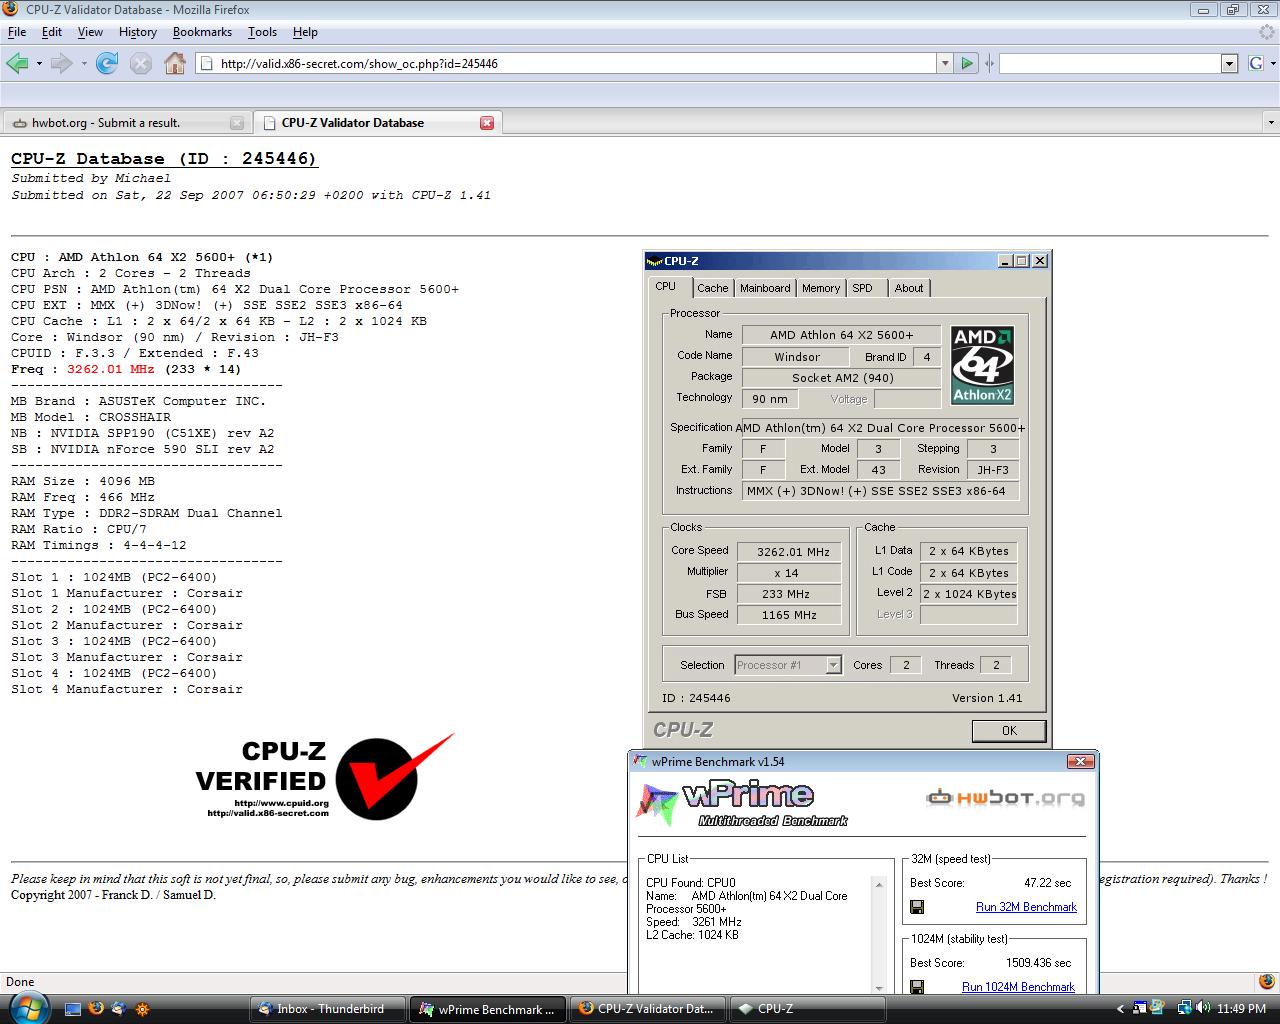Close the CPU-Z Validator Database tab
The image size is (1280, 1024).
(487, 123)
